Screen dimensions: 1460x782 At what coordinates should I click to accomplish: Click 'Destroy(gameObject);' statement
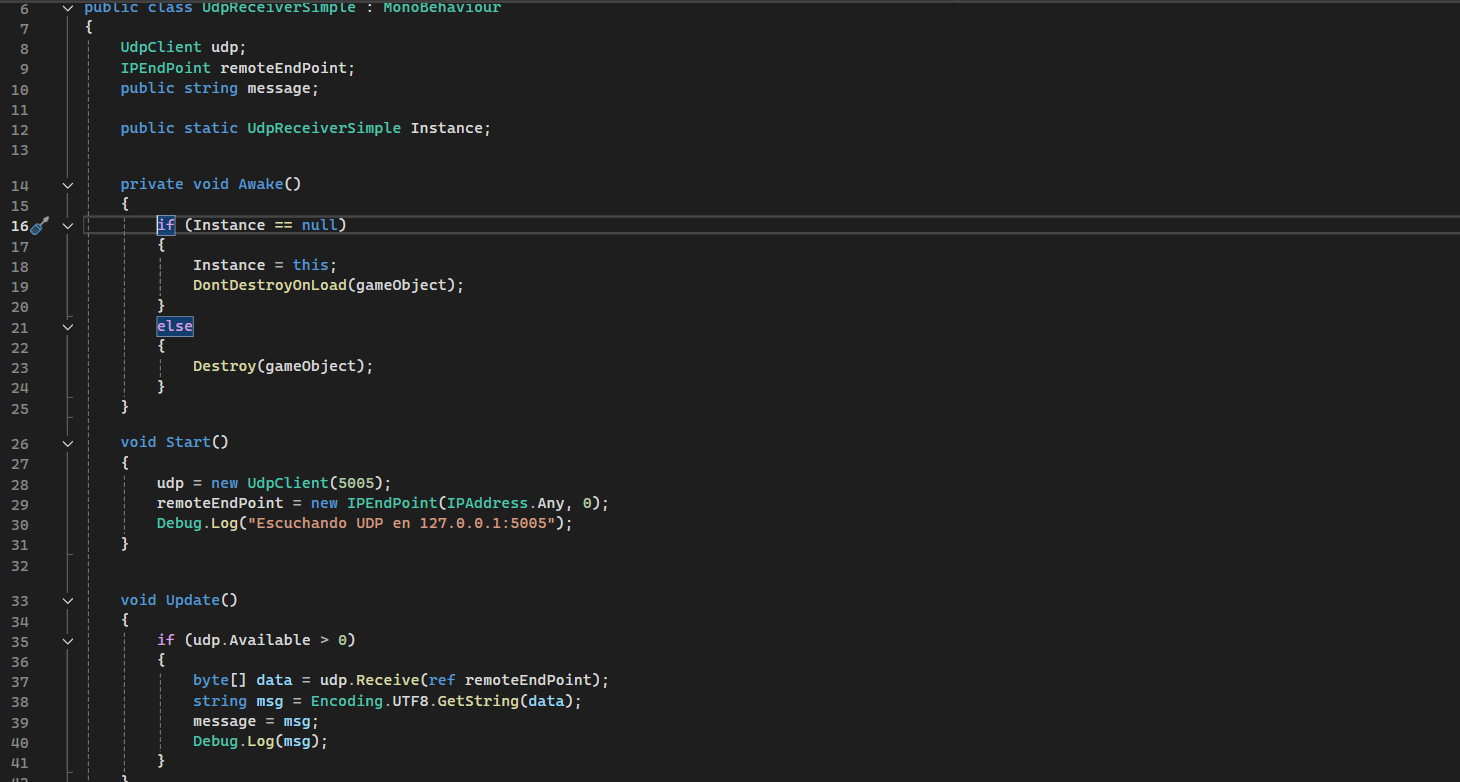pos(283,366)
